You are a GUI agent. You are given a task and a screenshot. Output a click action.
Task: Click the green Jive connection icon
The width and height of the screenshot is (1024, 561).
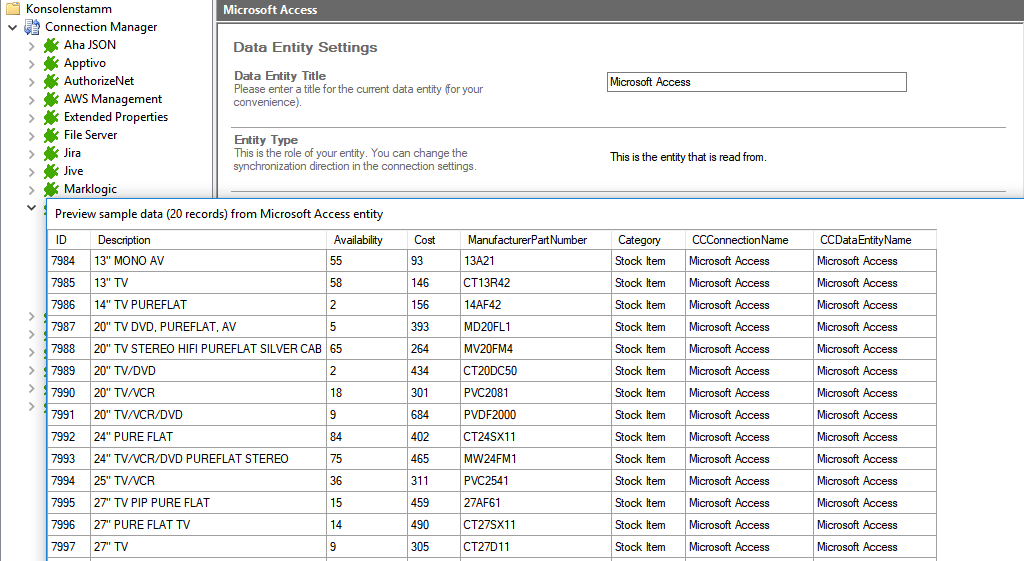[51, 171]
